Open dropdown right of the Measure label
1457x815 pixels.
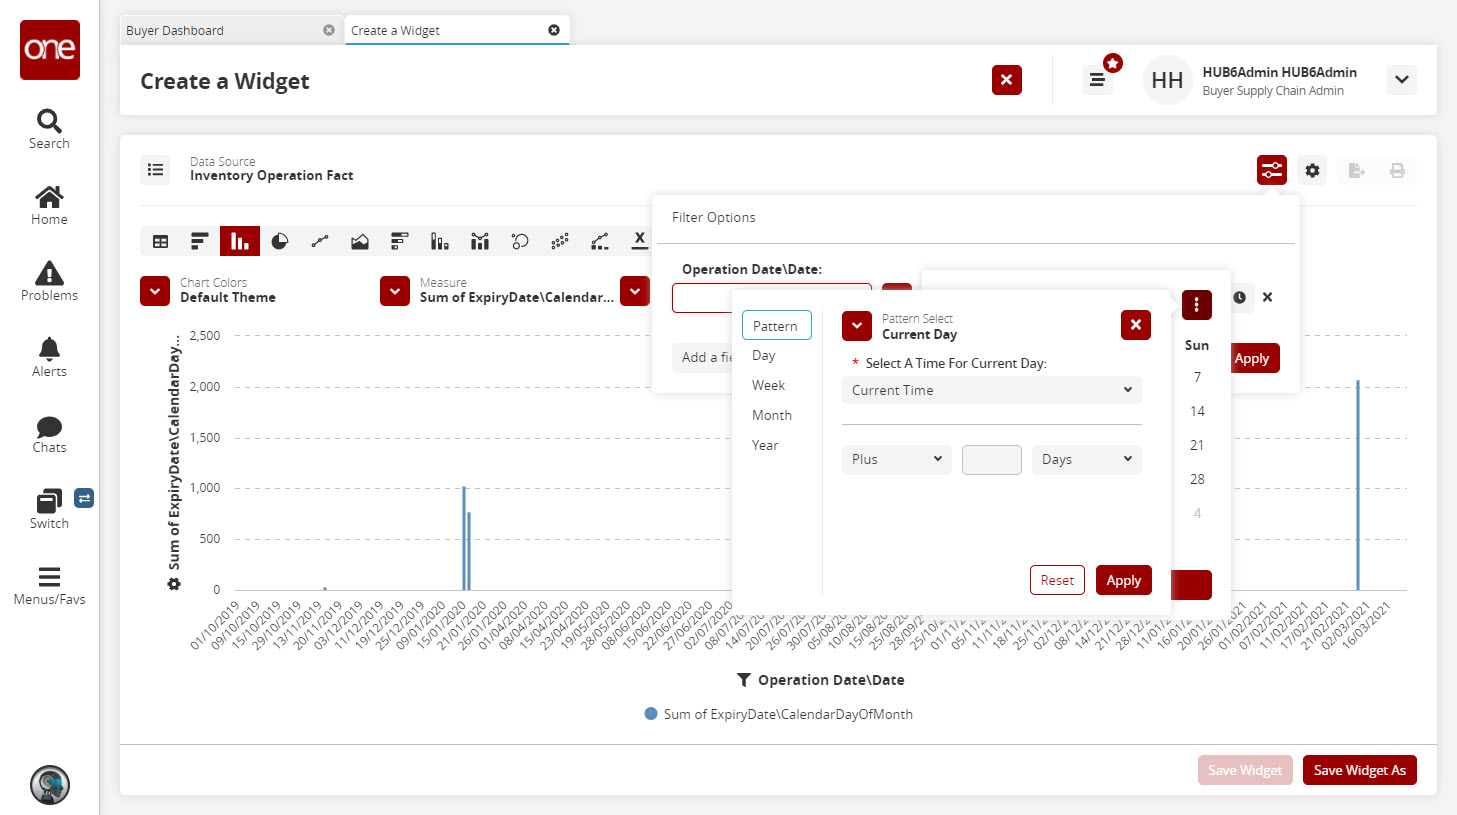click(635, 291)
